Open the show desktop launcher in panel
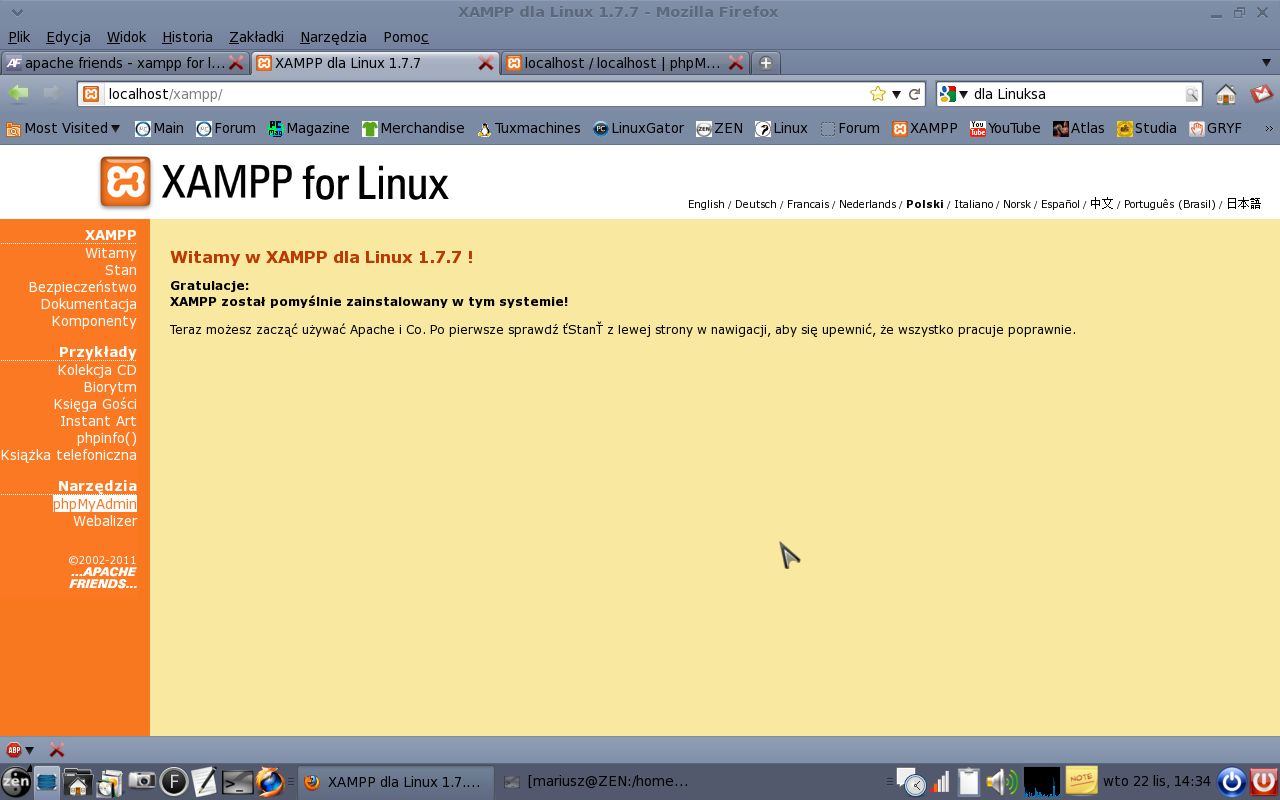This screenshot has height=800, width=1280. (47, 781)
